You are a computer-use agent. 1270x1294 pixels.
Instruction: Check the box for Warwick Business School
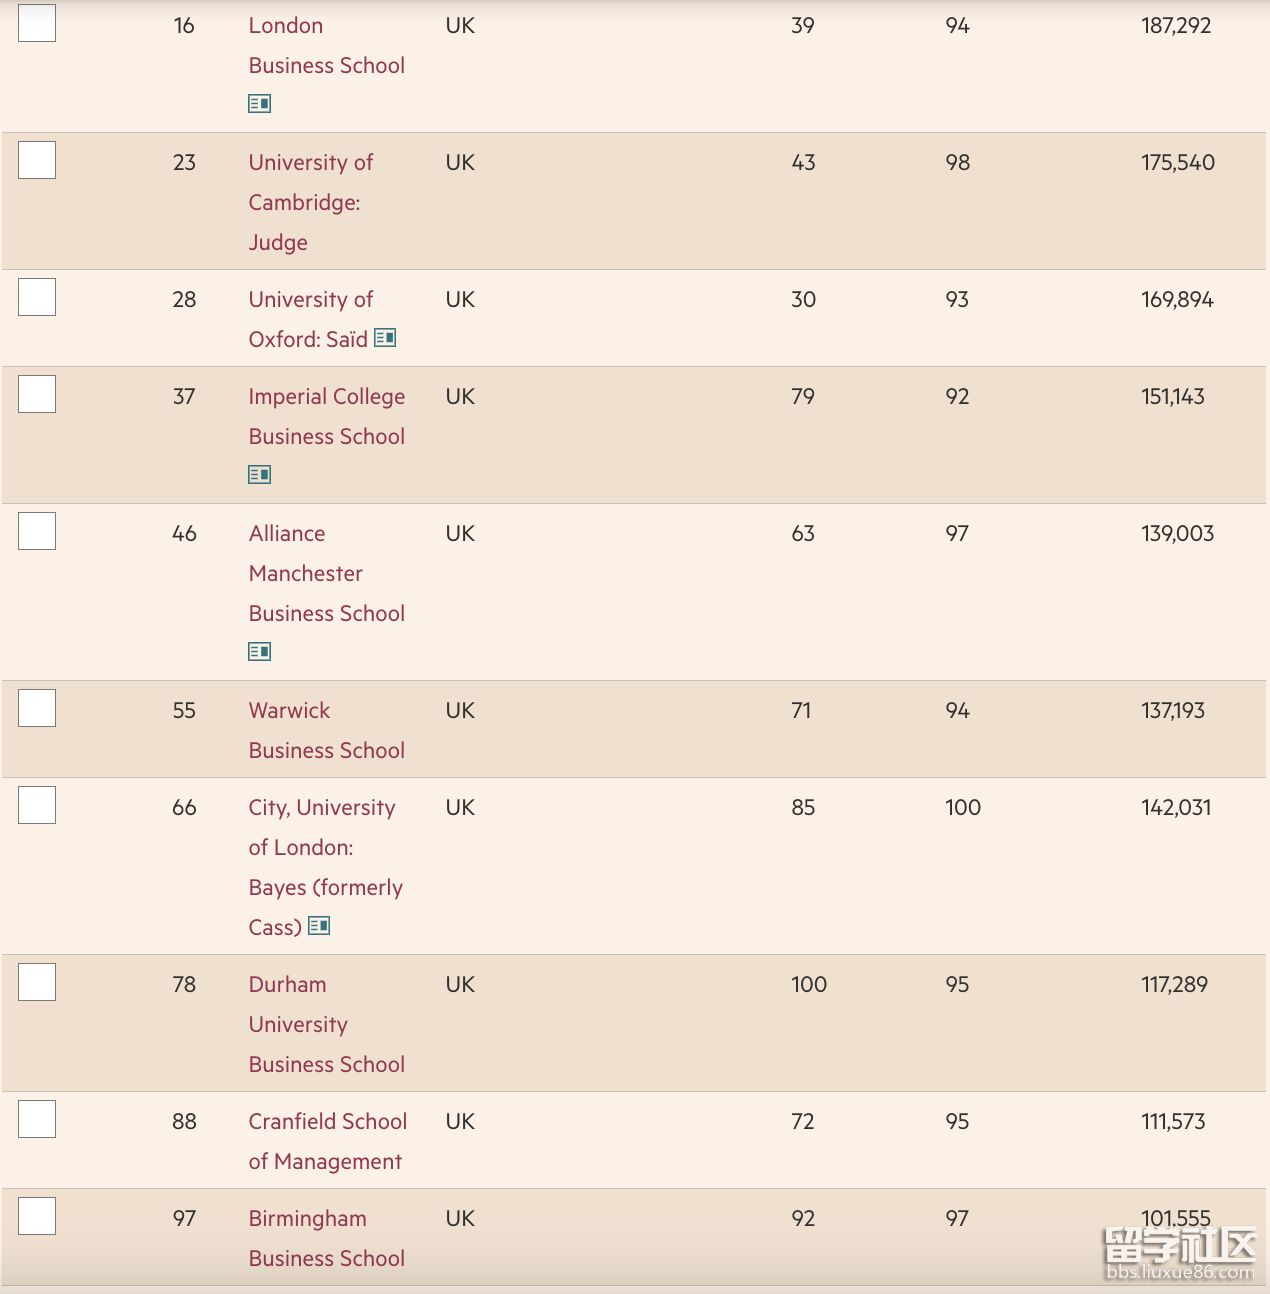[37, 708]
